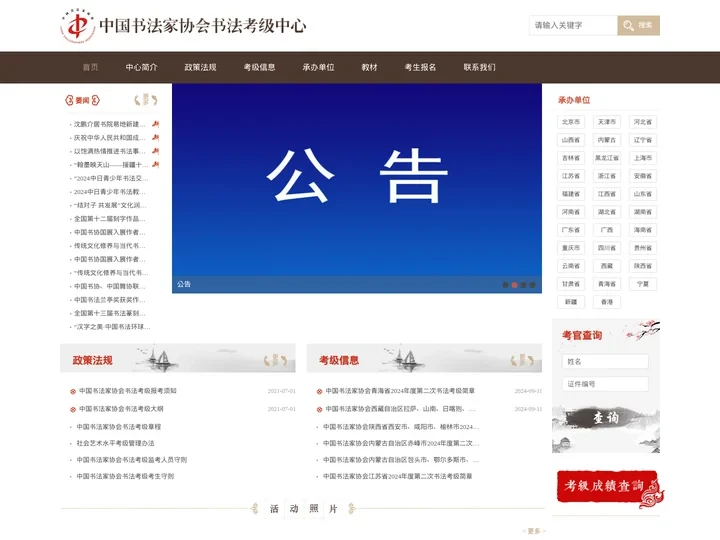Open 中国书法家协会书法考级大纲 link
Viewport: 720px width, 540px height.
click(x=121, y=409)
